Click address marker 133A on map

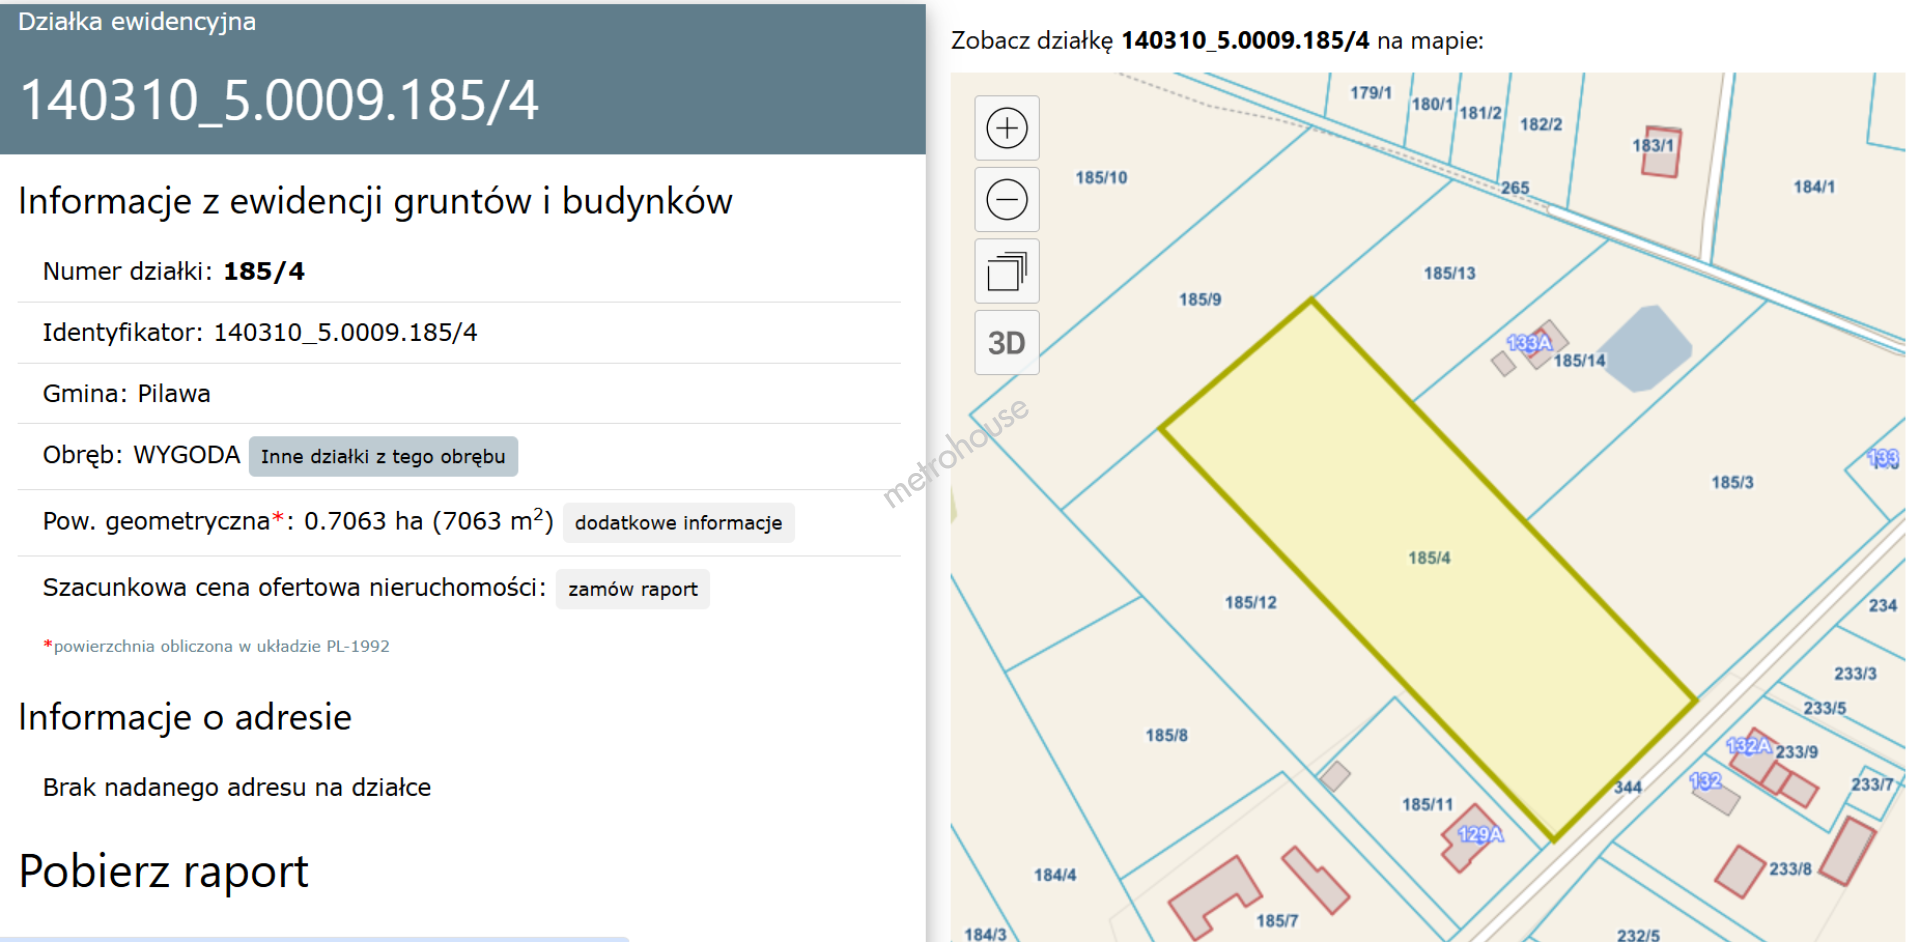[x=1528, y=343]
